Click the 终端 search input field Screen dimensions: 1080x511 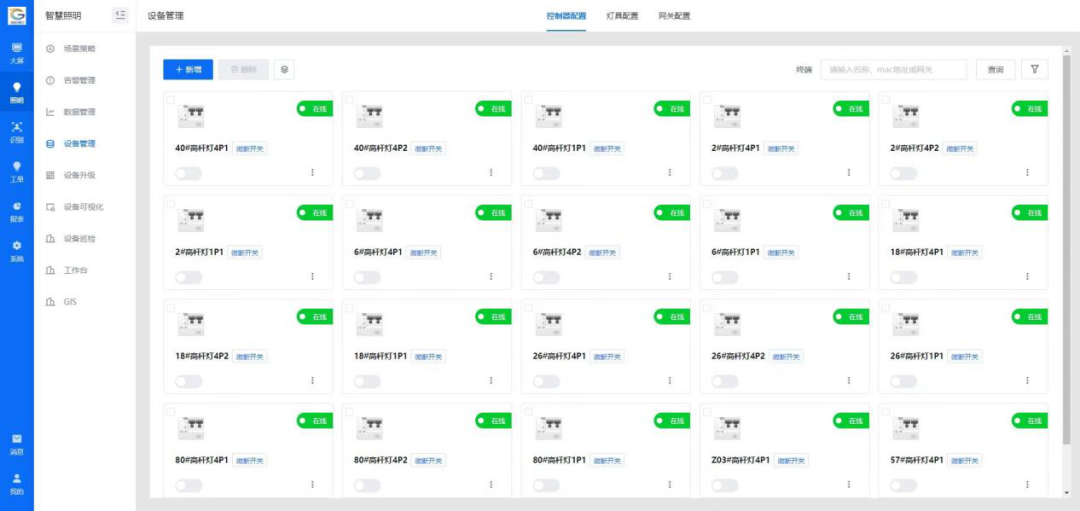coord(893,70)
